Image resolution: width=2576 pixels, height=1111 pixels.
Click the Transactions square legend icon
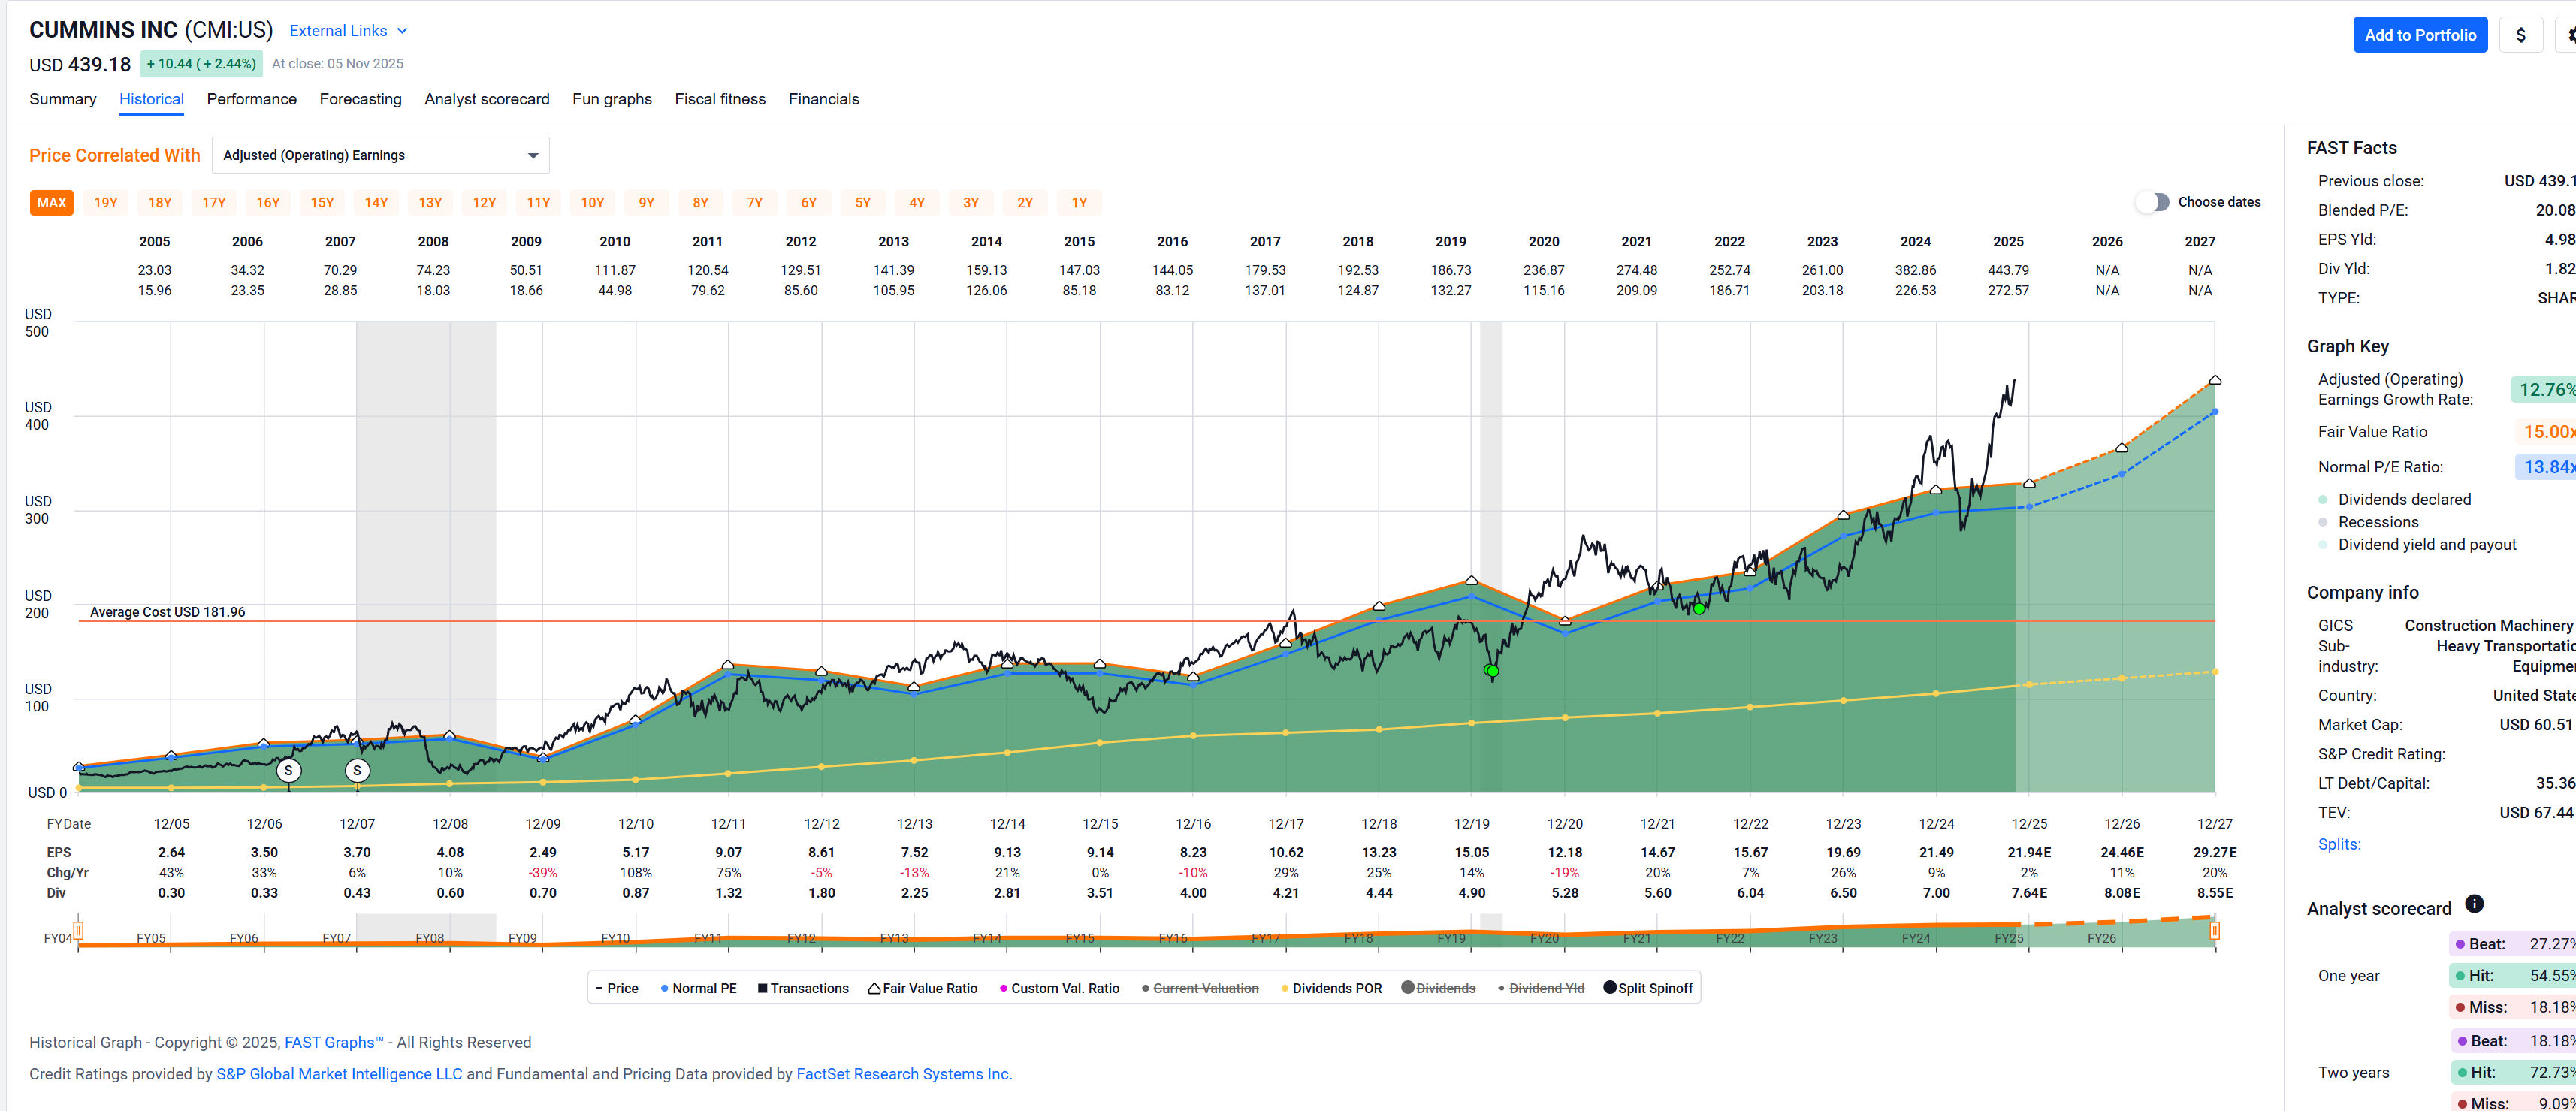pyautogui.click(x=762, y=988)
